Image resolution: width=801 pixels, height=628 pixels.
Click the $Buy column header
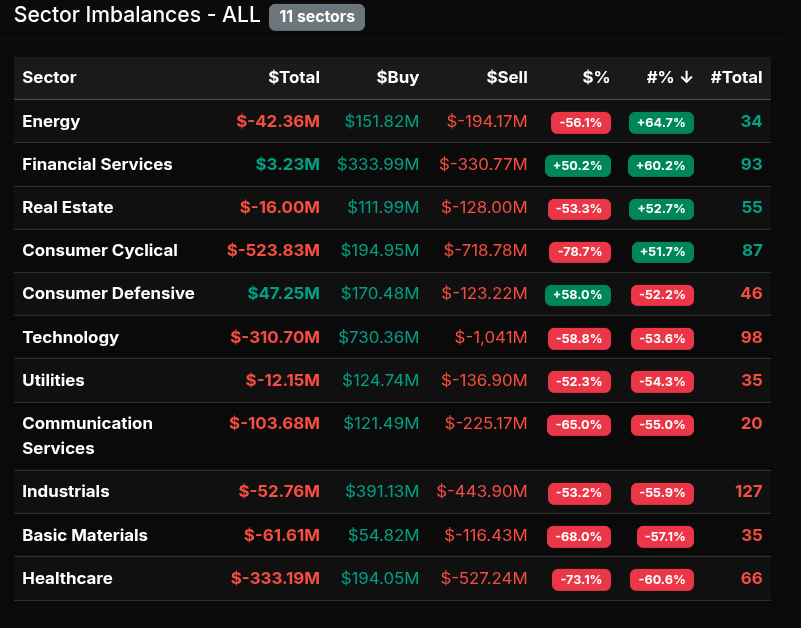(x=397, y=78)
